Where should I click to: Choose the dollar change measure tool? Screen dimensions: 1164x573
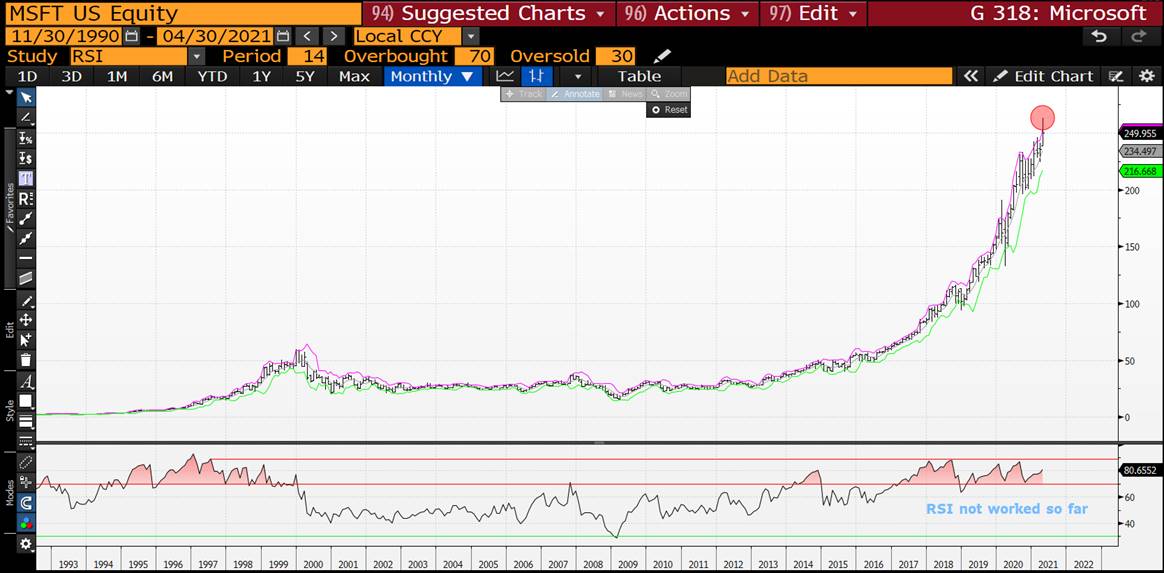(26, 158)
